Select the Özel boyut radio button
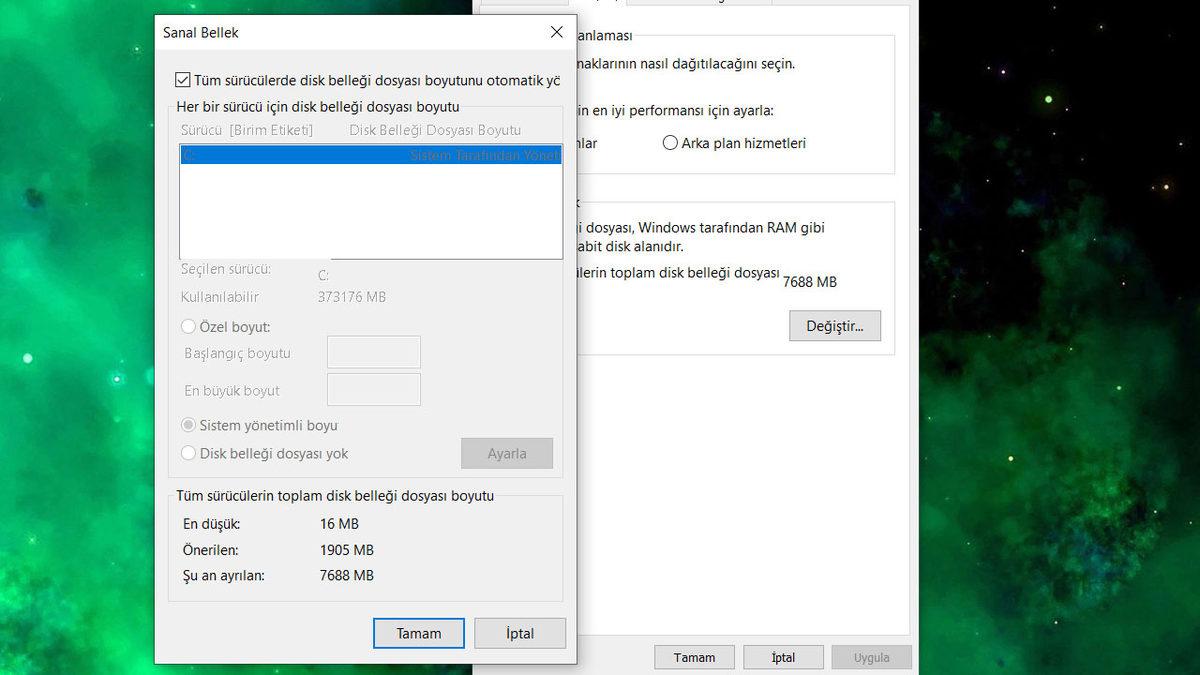1200x675 pixels. point(187,326)
